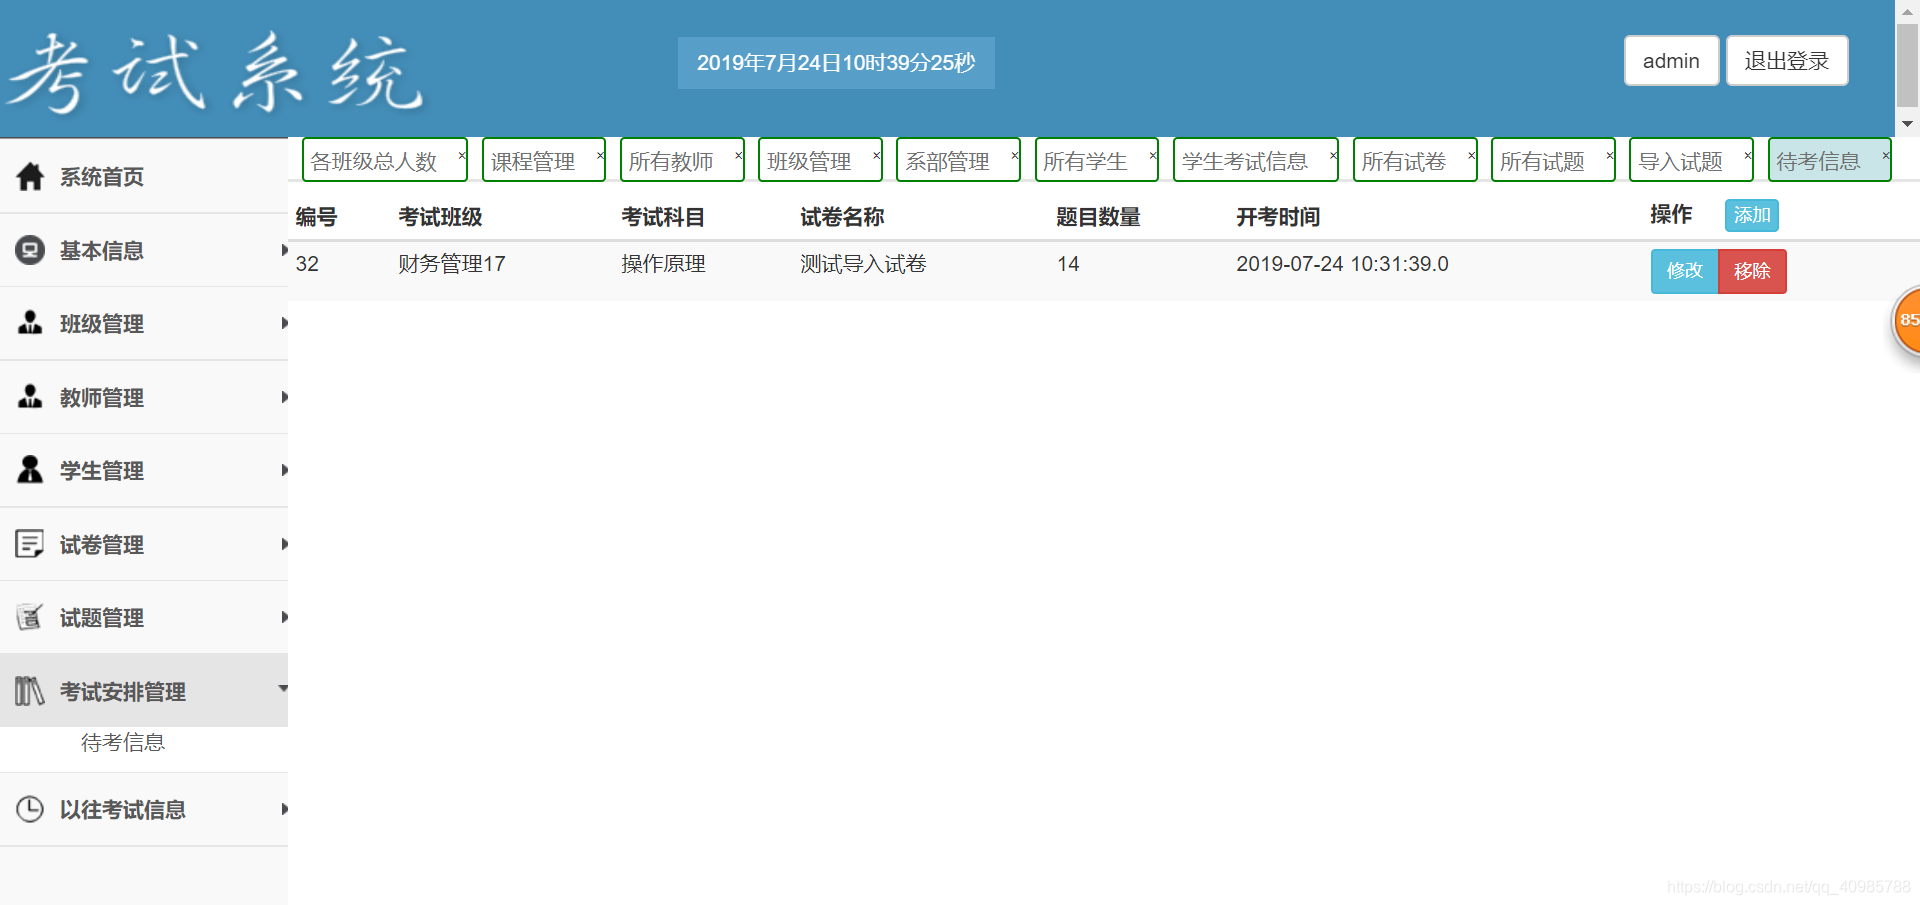Expand the 以往考试信息 arrow
Viewport: 1920px width, 905px height.
click(x=284, y=809)
